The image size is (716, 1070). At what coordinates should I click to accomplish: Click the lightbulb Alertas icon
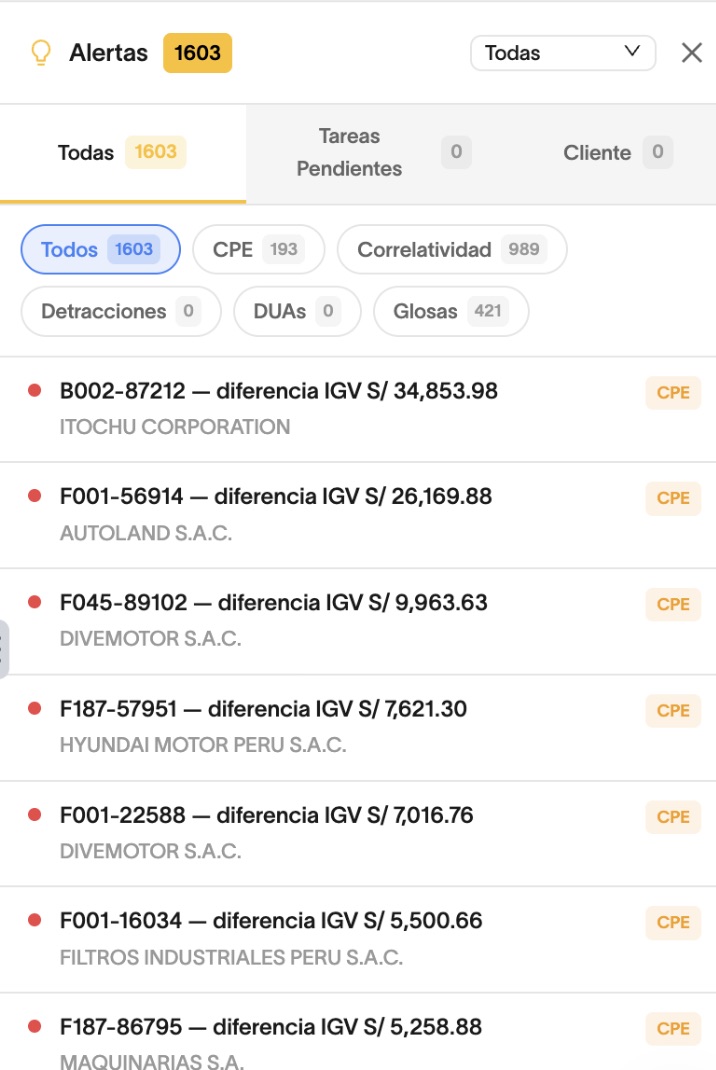[x=41, y=53]
